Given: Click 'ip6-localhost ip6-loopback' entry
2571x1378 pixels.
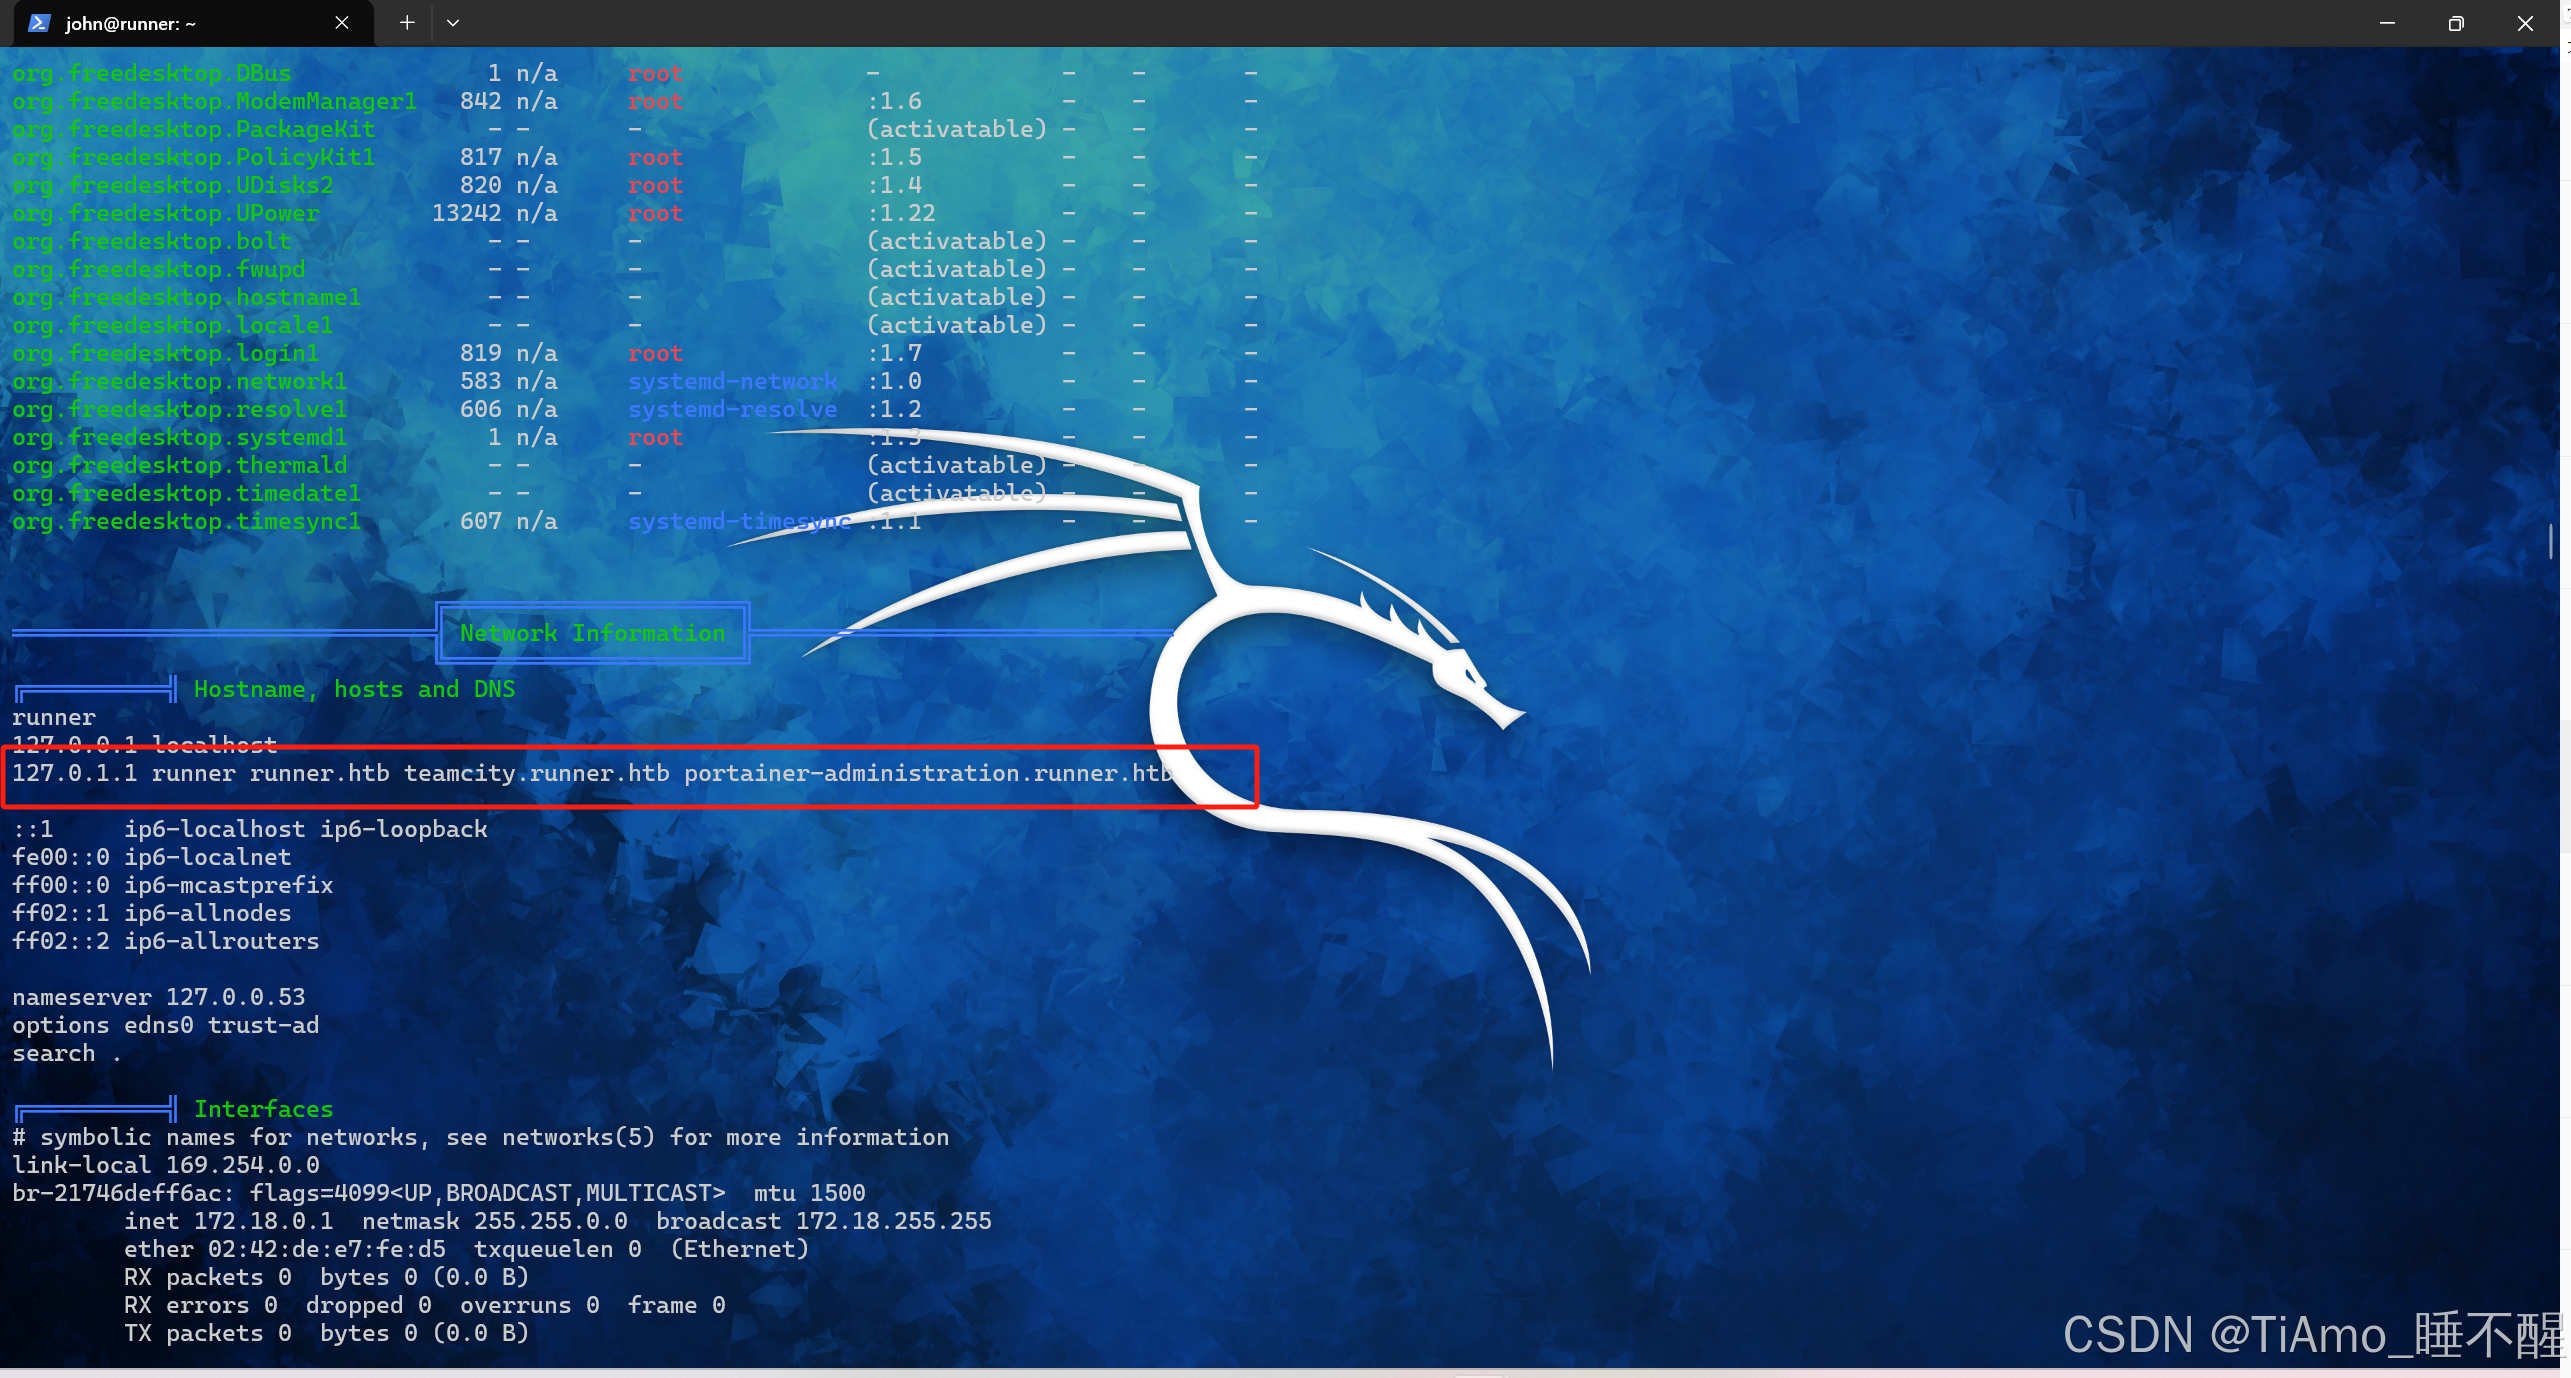Looking at the screenshot, I should coord(306,829).
